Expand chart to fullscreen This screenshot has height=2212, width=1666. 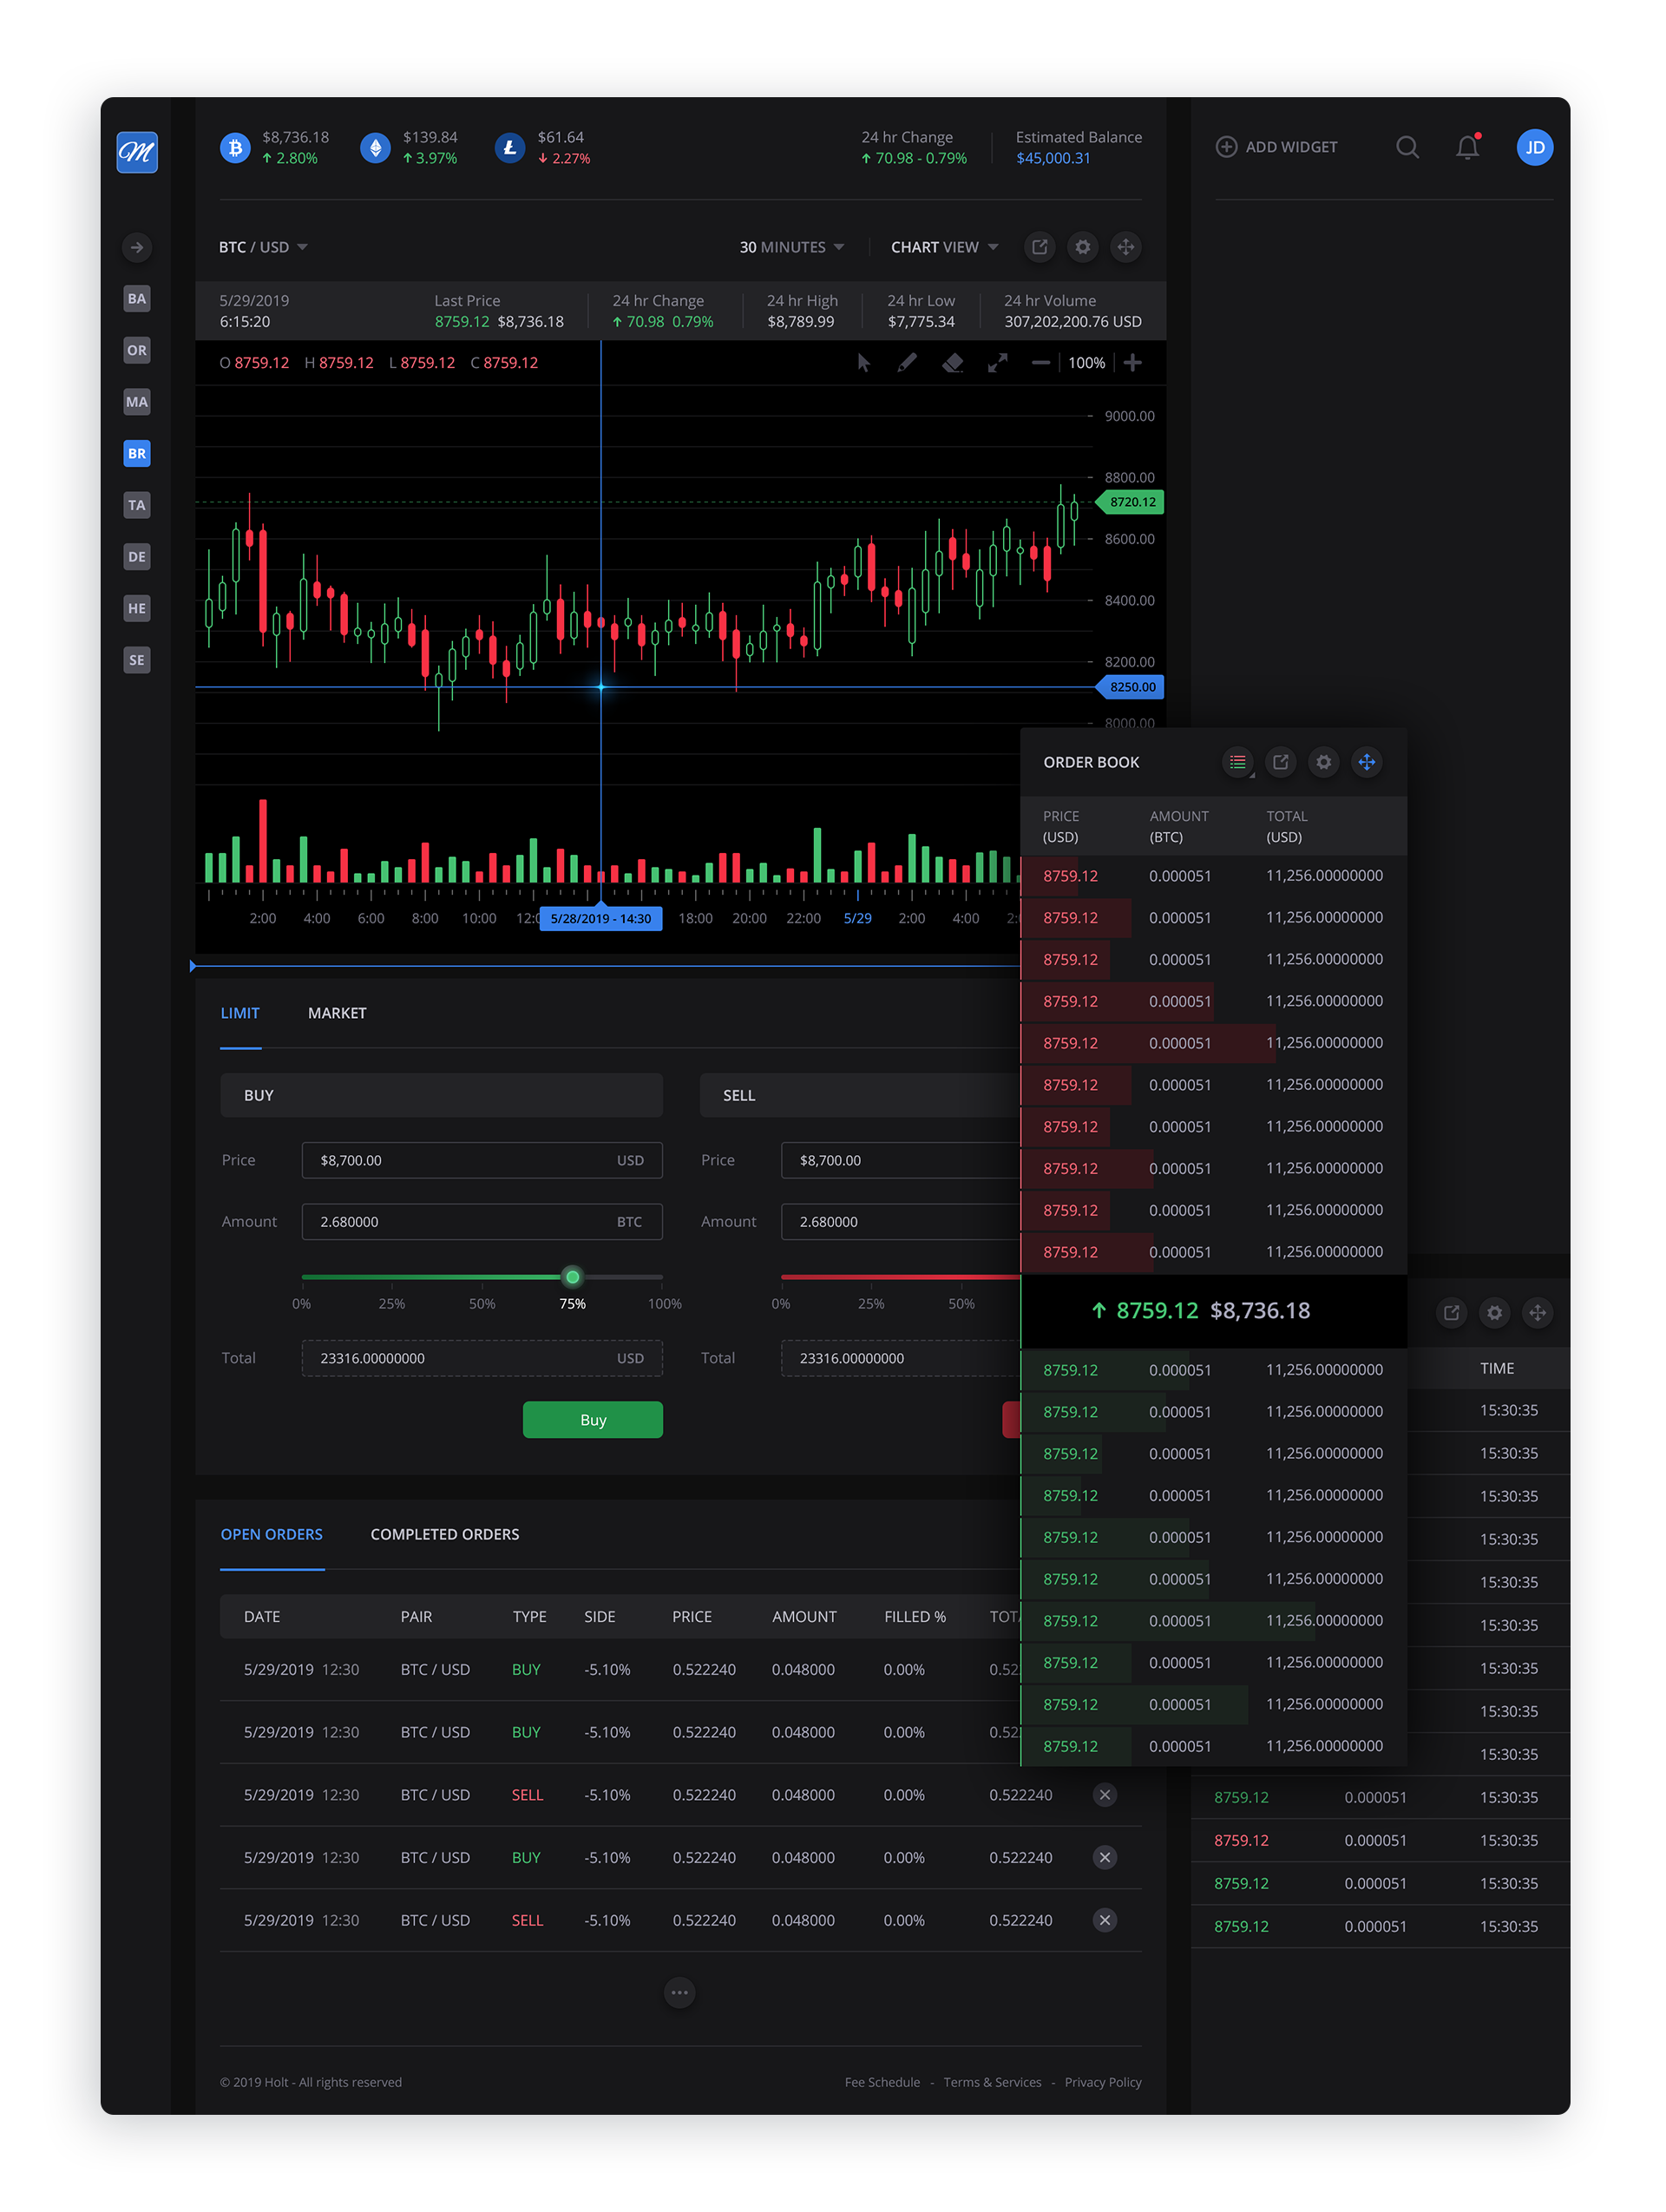point(997,363)
